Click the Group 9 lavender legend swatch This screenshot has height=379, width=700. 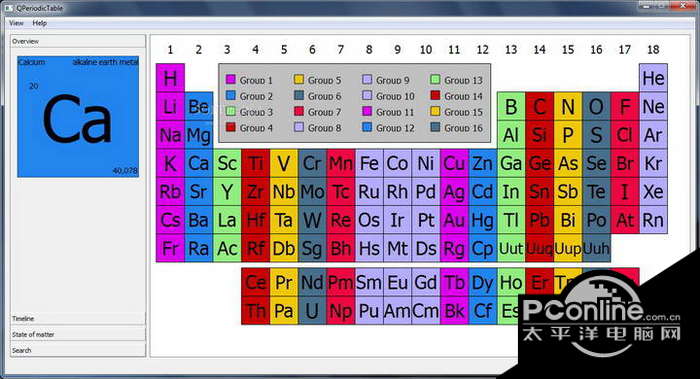367,79
